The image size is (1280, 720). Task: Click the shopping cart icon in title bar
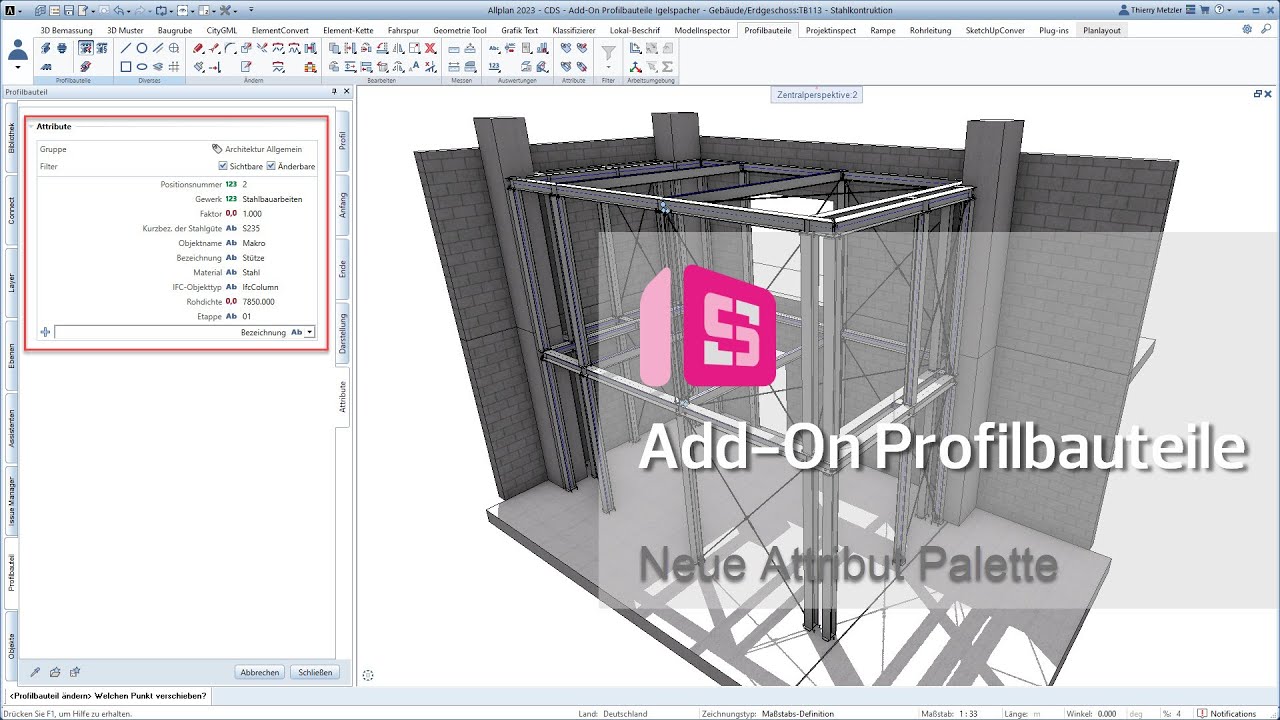click(1204, 10)
